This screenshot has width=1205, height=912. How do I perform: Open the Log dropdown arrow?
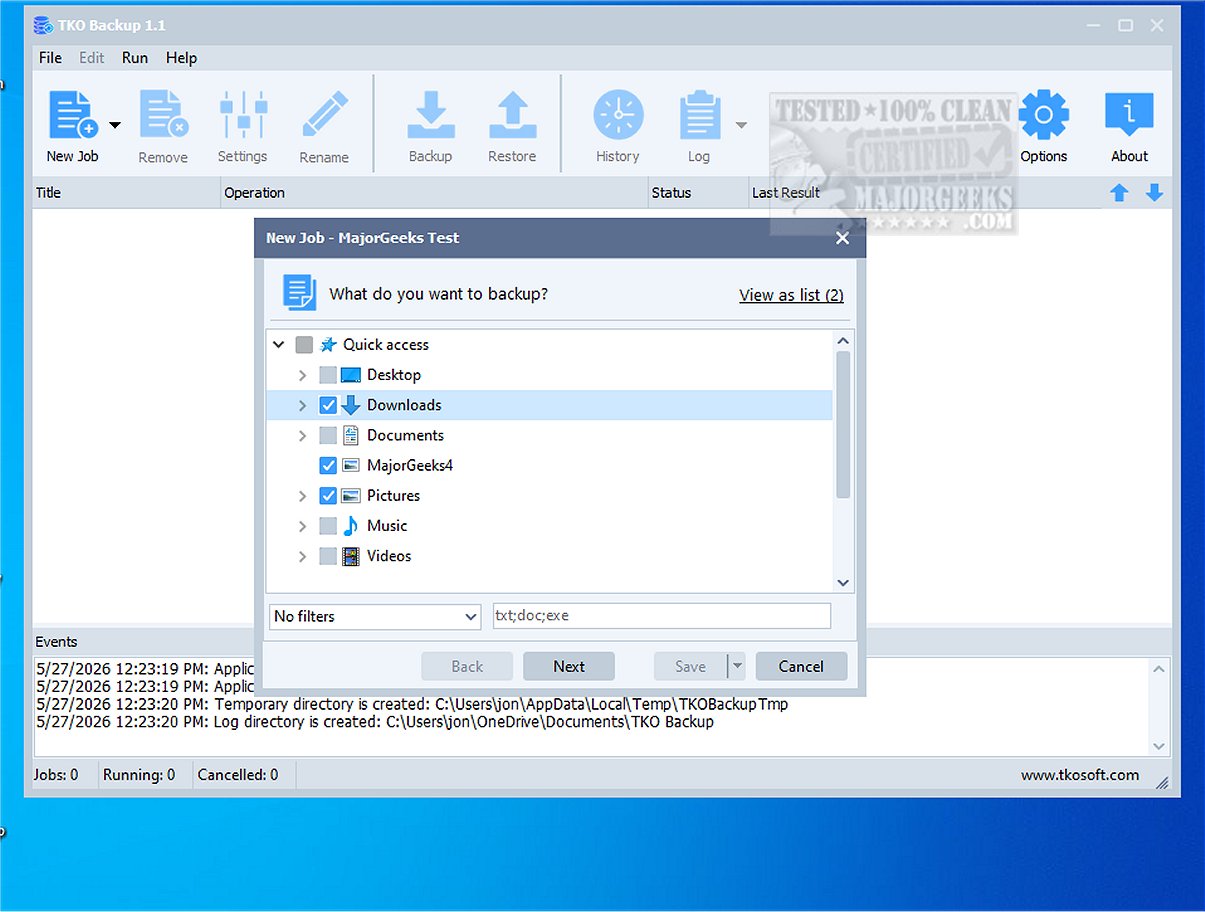point(741,125)
